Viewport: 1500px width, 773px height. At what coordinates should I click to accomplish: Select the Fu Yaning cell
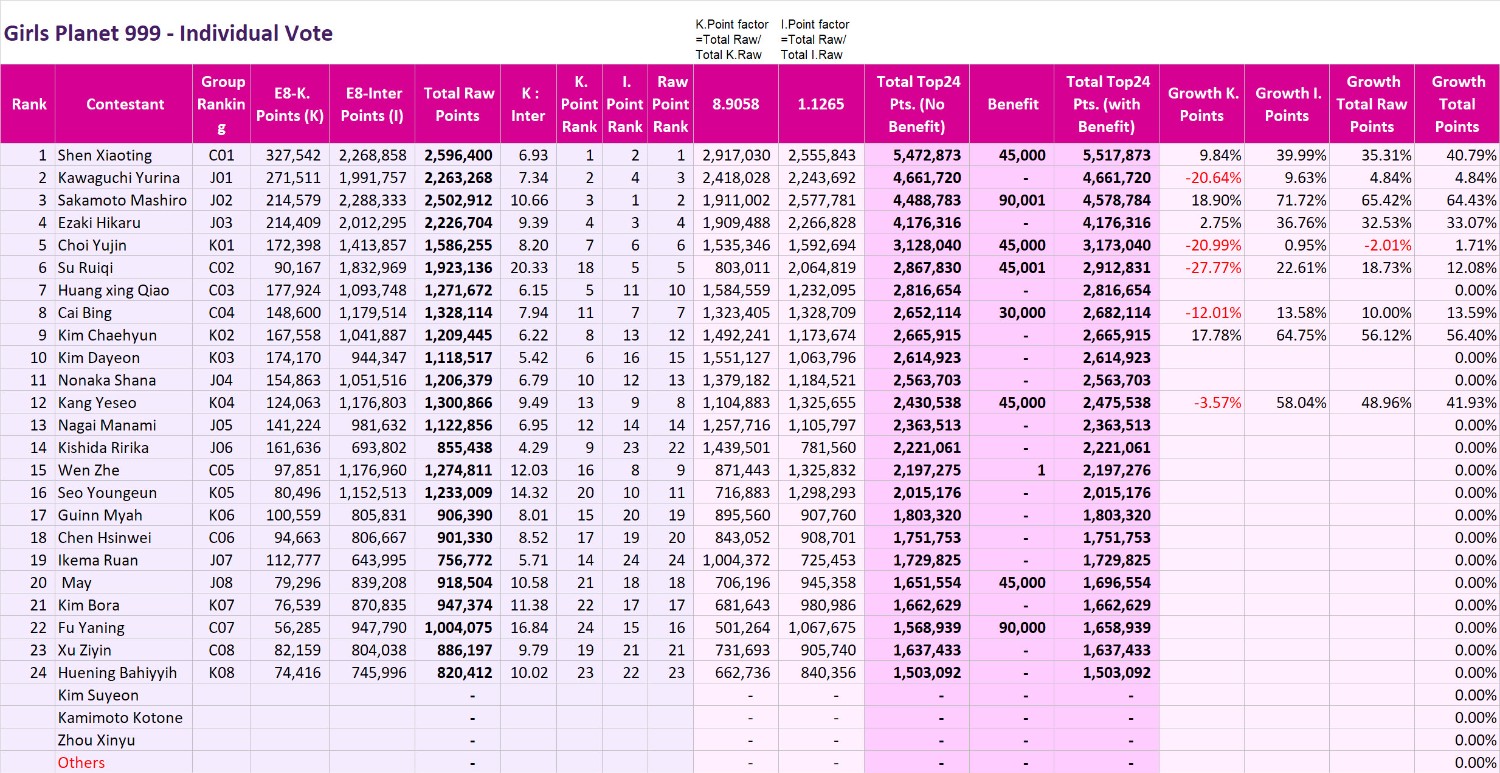pyautogui.click(x=124, y=628)
